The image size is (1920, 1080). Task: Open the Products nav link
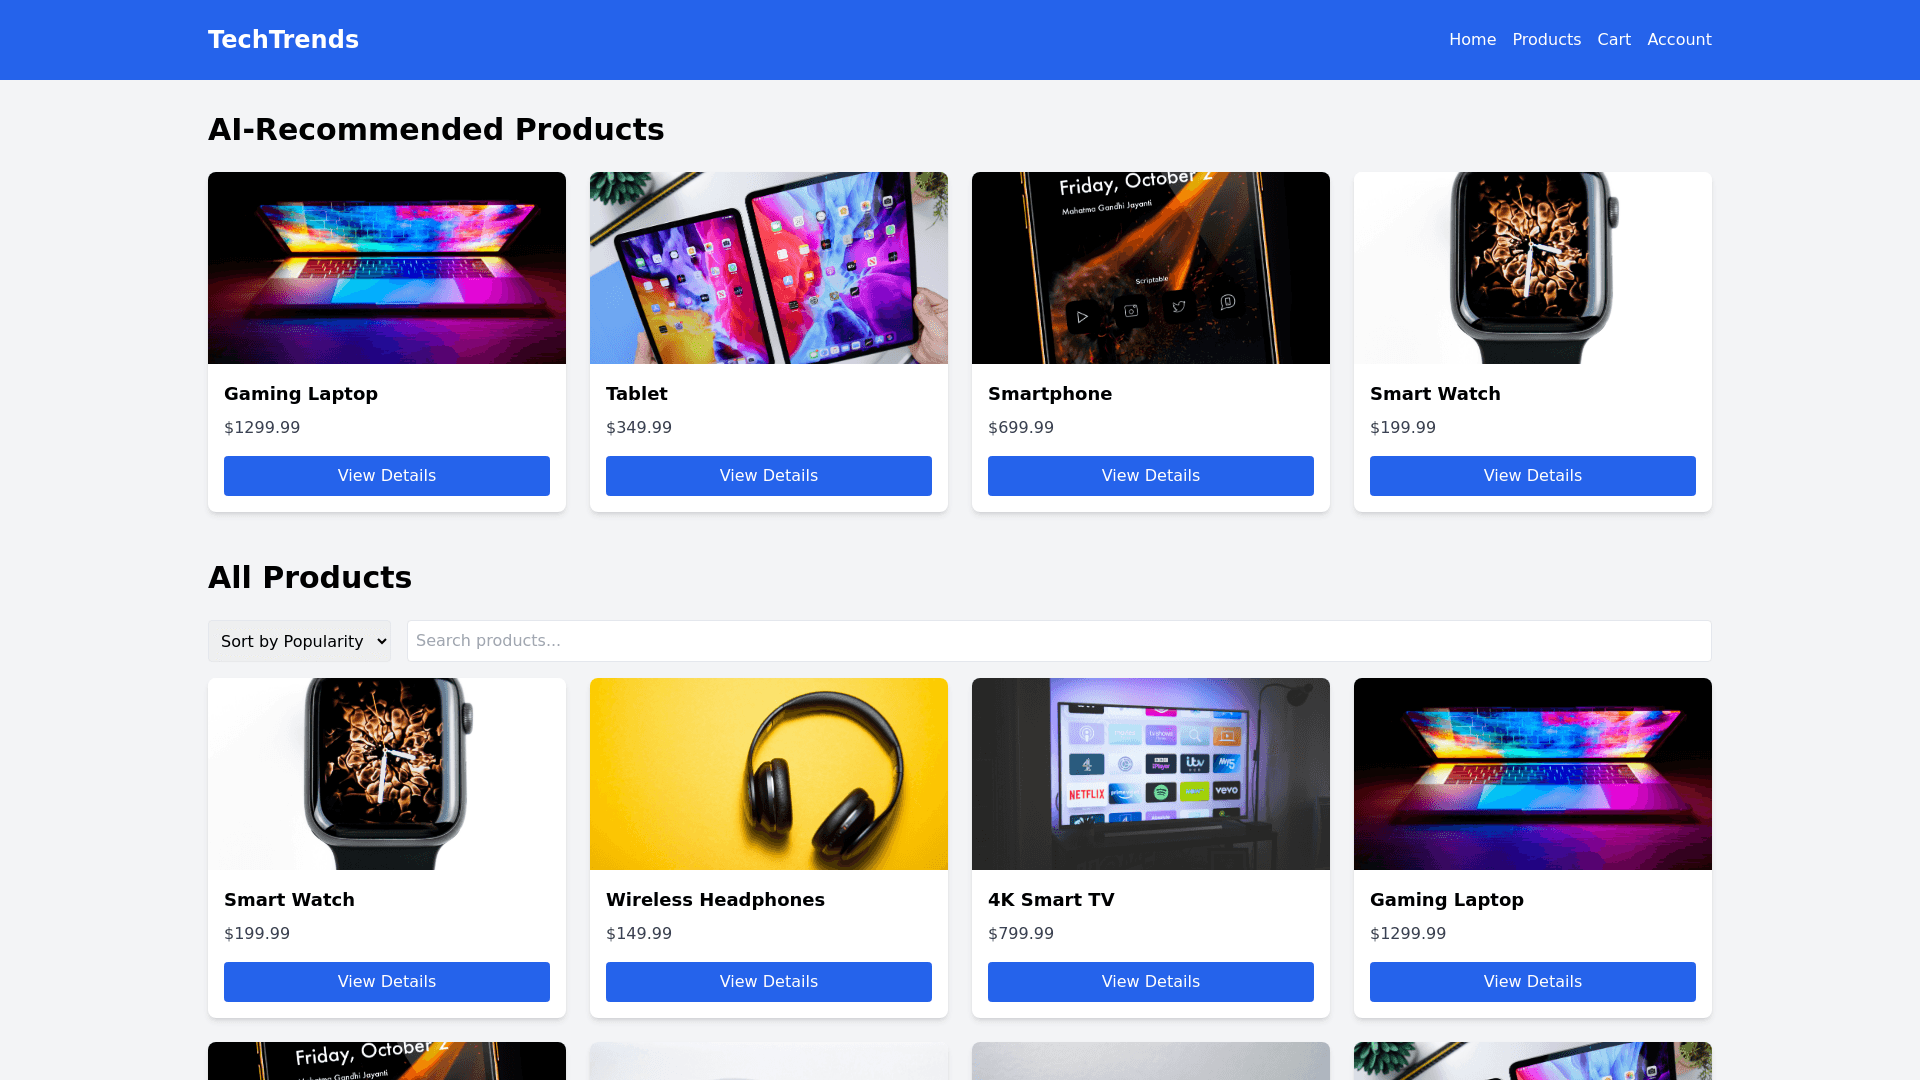click(x=1546, y=40)
